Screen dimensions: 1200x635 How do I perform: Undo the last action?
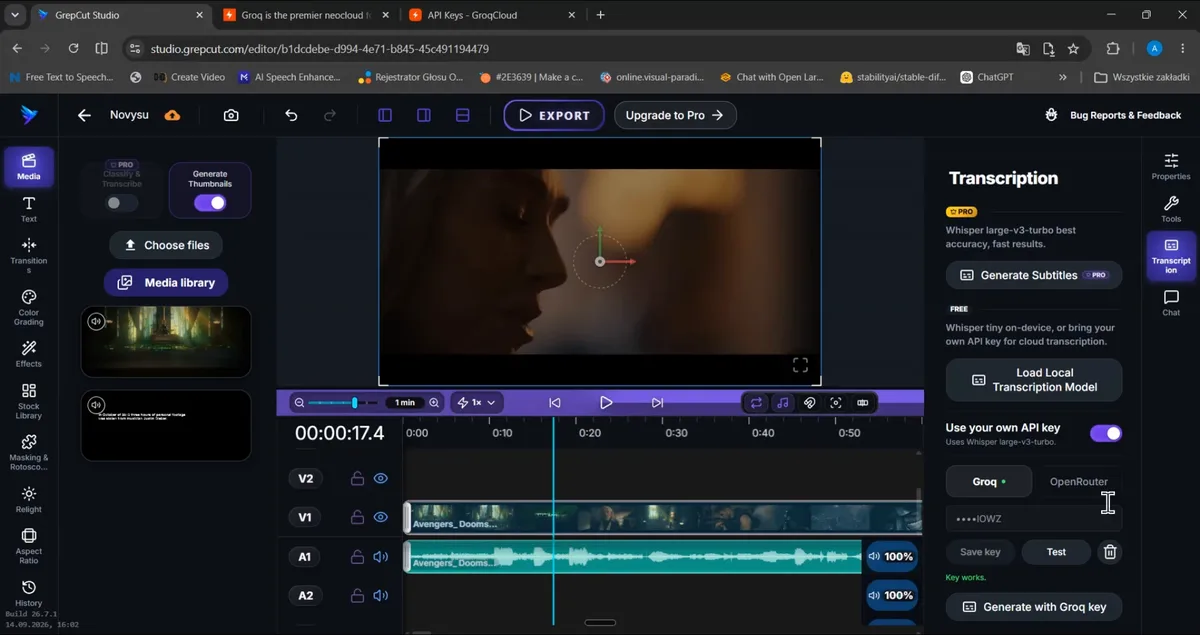pyautogui.click(x=291, y=115)
